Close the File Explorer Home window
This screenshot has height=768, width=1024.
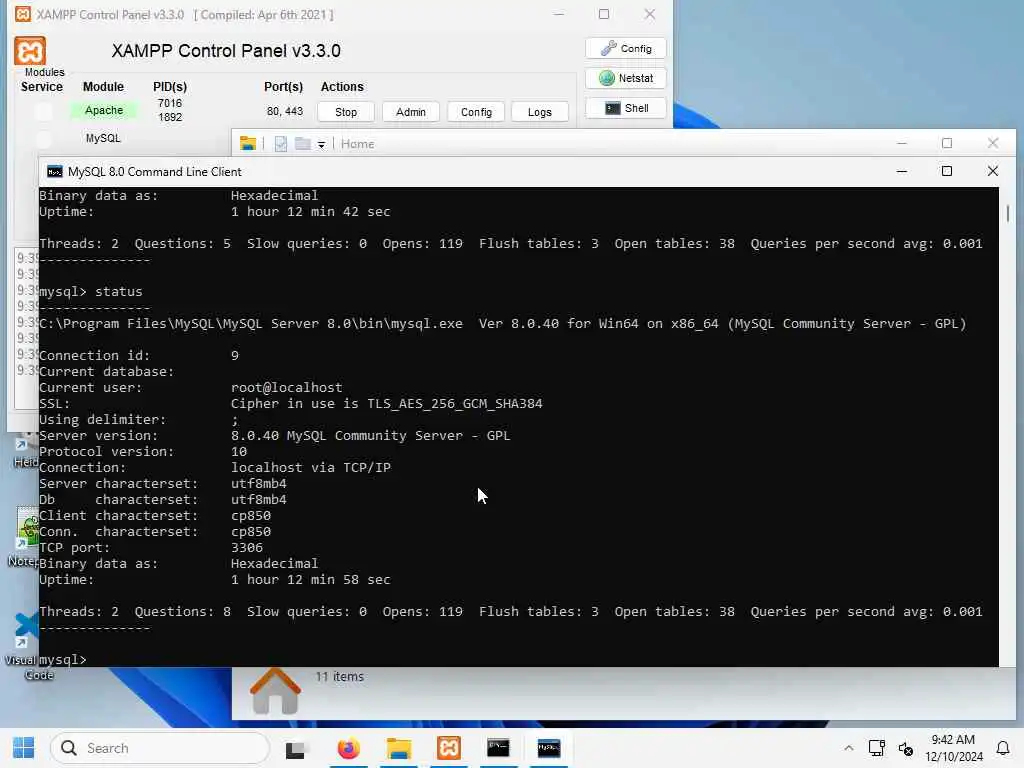[x=993, y=143]
